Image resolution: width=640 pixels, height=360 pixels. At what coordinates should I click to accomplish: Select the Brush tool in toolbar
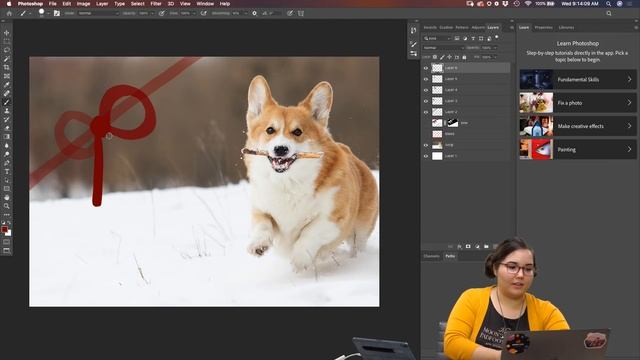coord(7,102)
